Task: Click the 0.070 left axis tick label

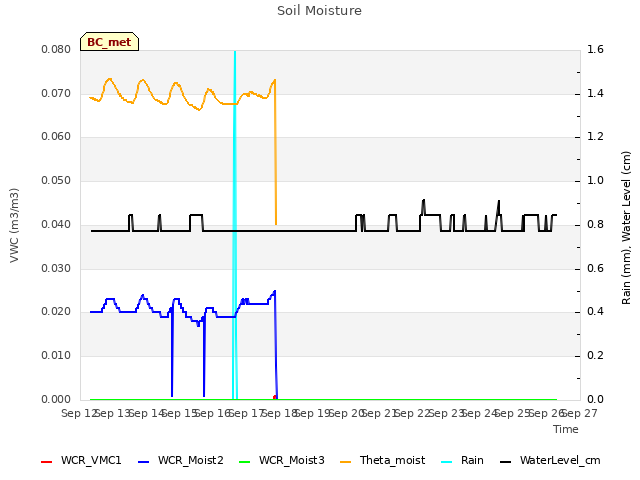Action: tap(56, 93)
